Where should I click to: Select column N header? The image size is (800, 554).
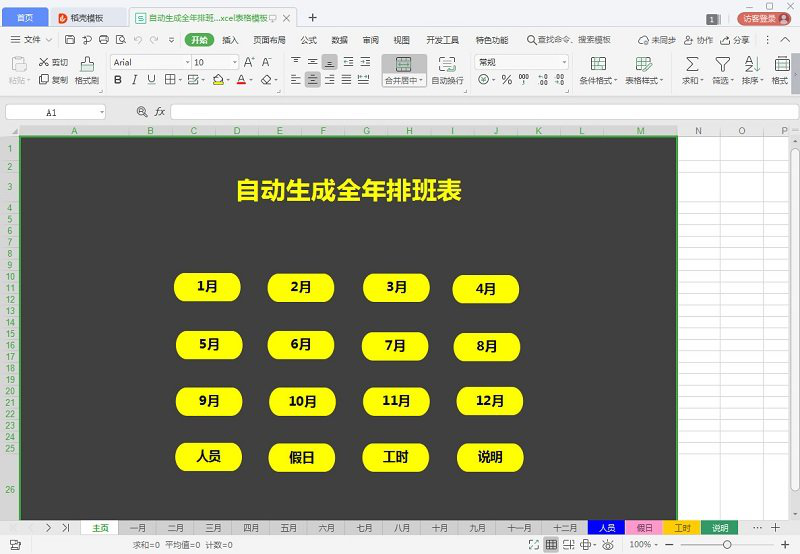click(x=698, y=131)
